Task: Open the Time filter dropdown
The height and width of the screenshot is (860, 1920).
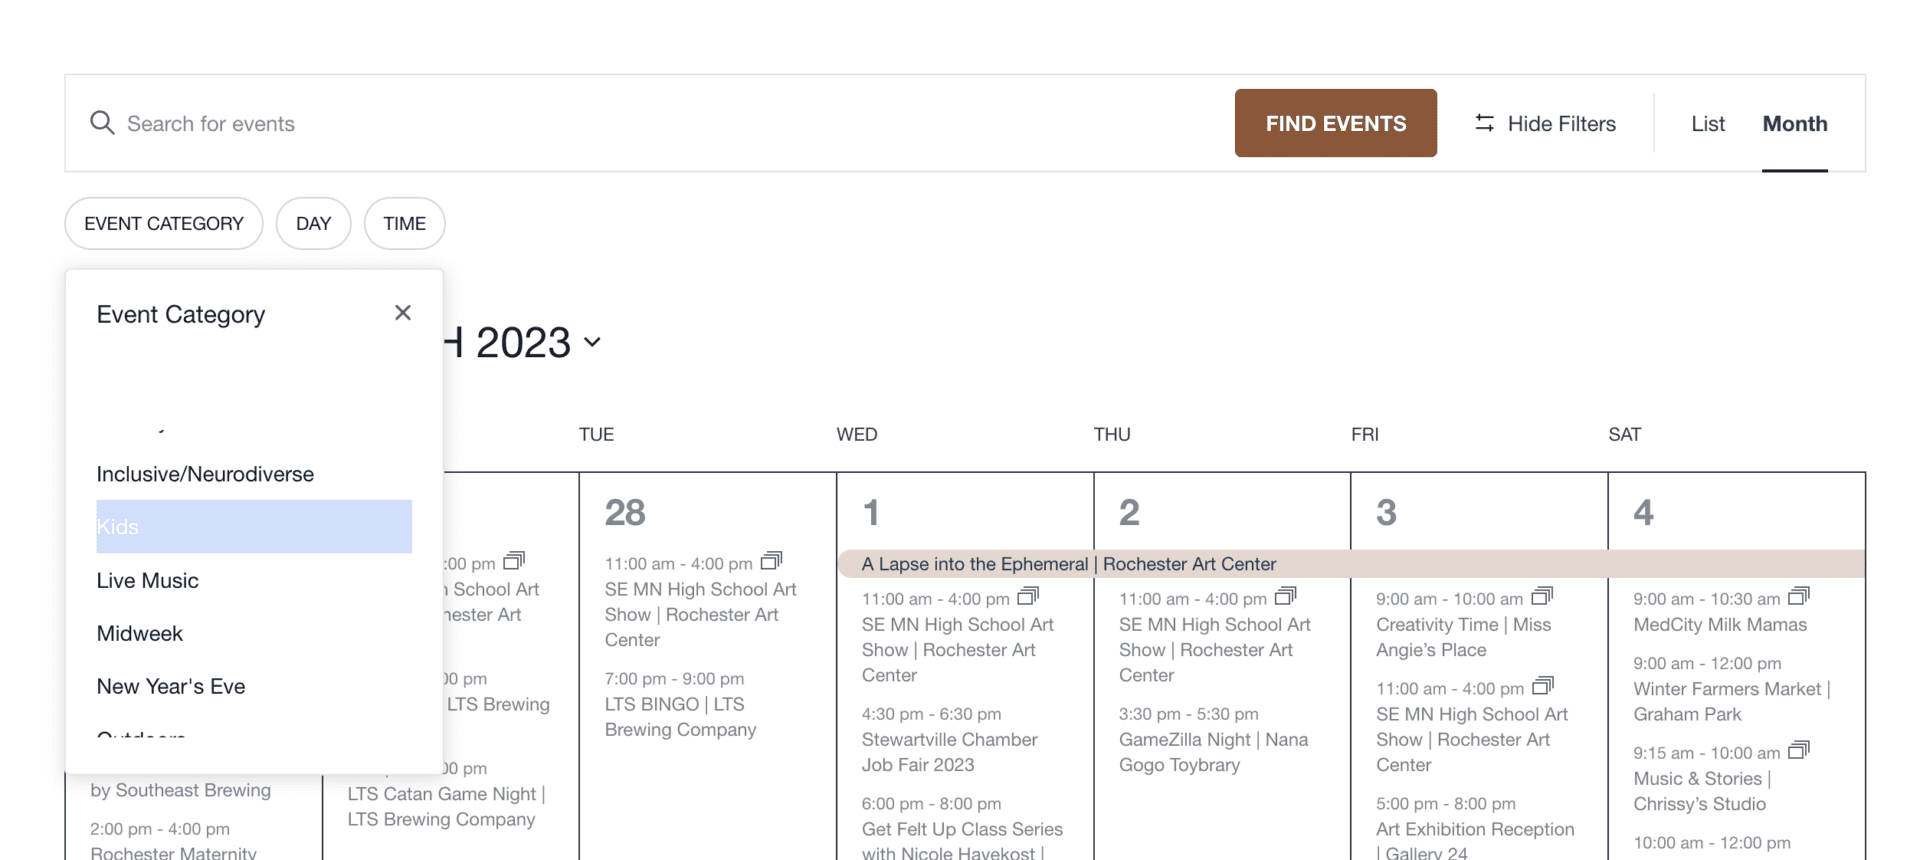Action: point(404,223)
